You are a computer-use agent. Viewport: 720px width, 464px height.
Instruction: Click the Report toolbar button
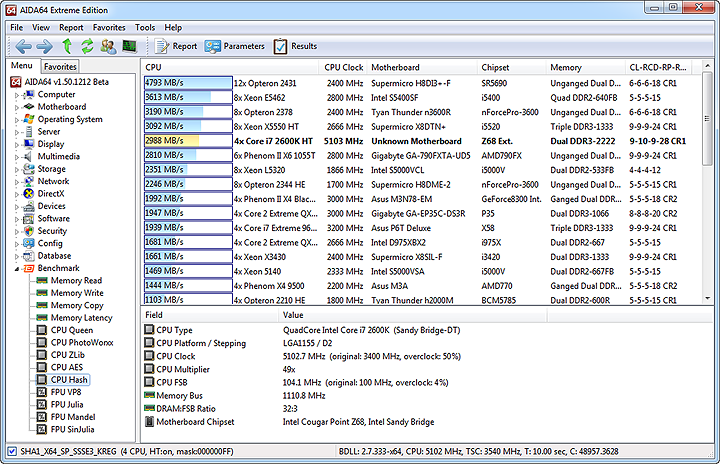pos(176,46)
